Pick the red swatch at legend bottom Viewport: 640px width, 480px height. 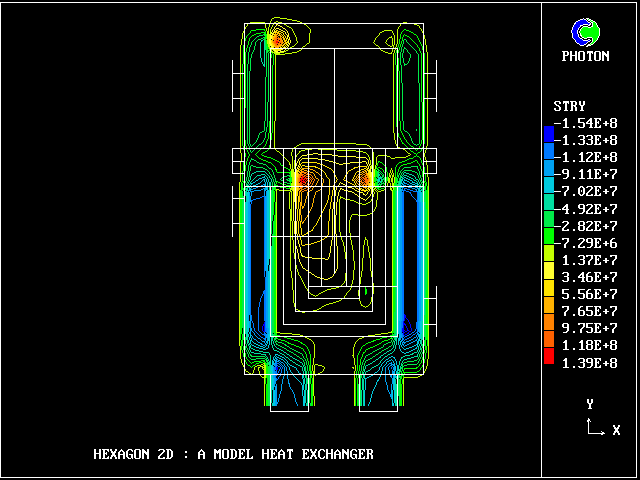click(548, 356)
